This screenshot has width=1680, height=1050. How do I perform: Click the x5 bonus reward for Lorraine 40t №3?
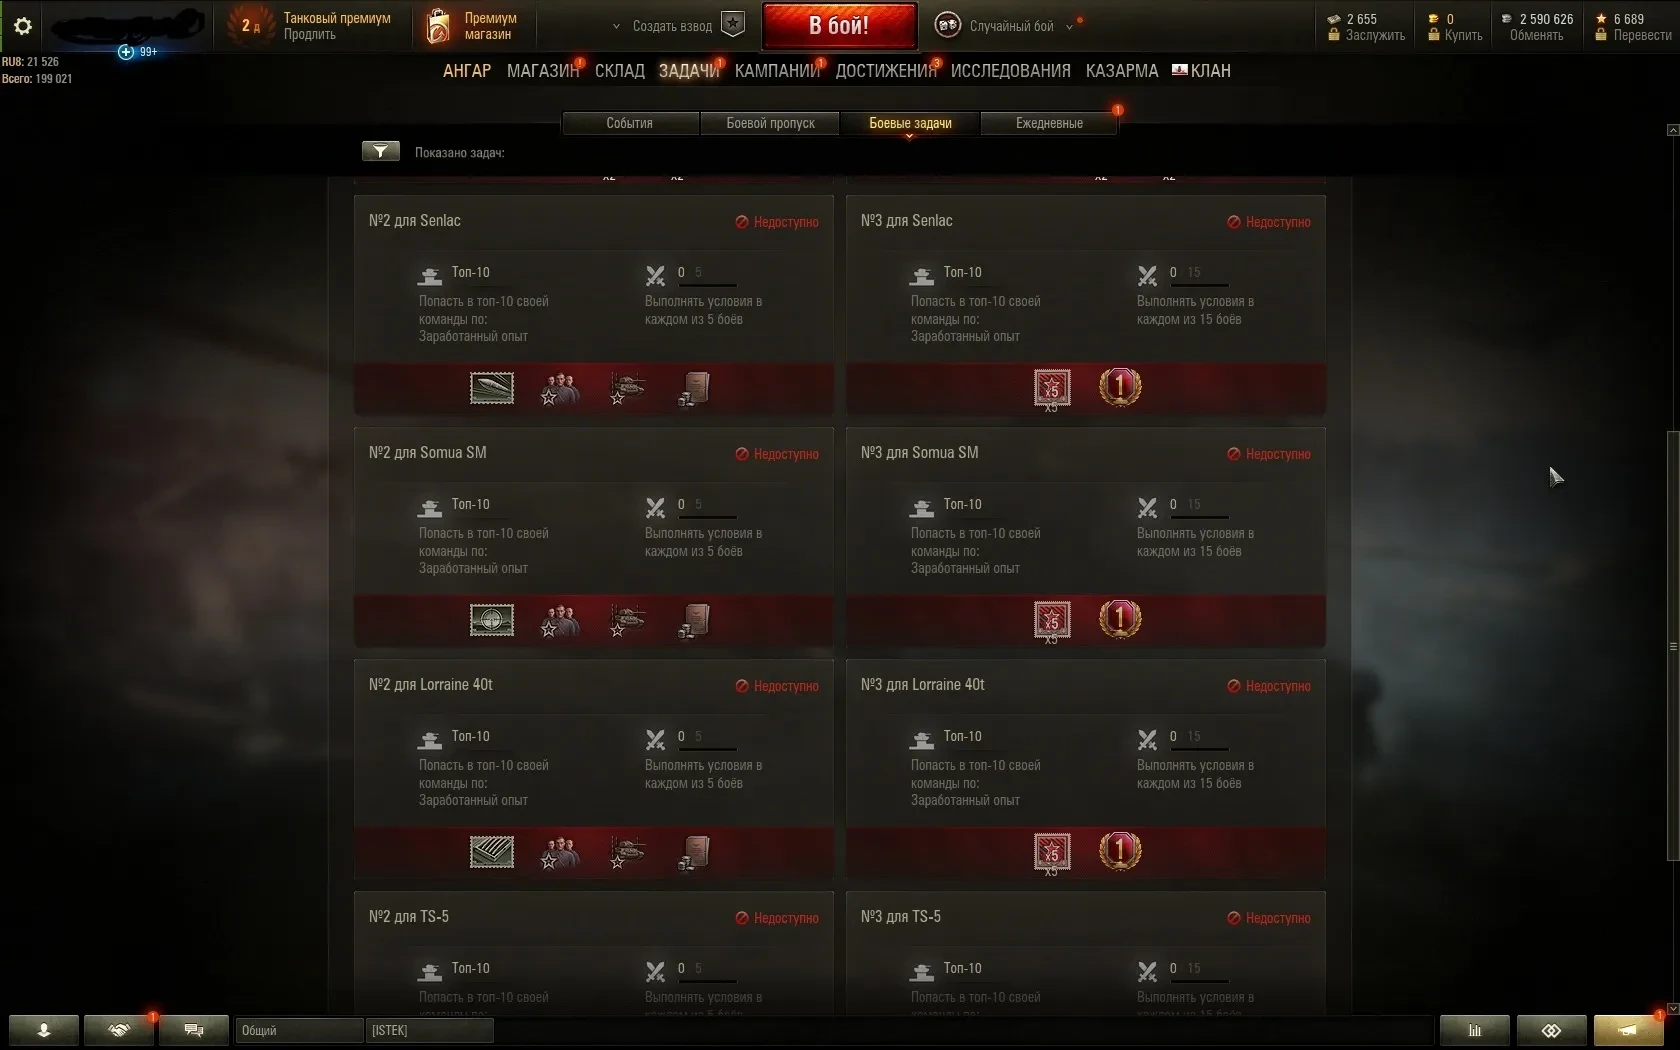pos(1052,853)
